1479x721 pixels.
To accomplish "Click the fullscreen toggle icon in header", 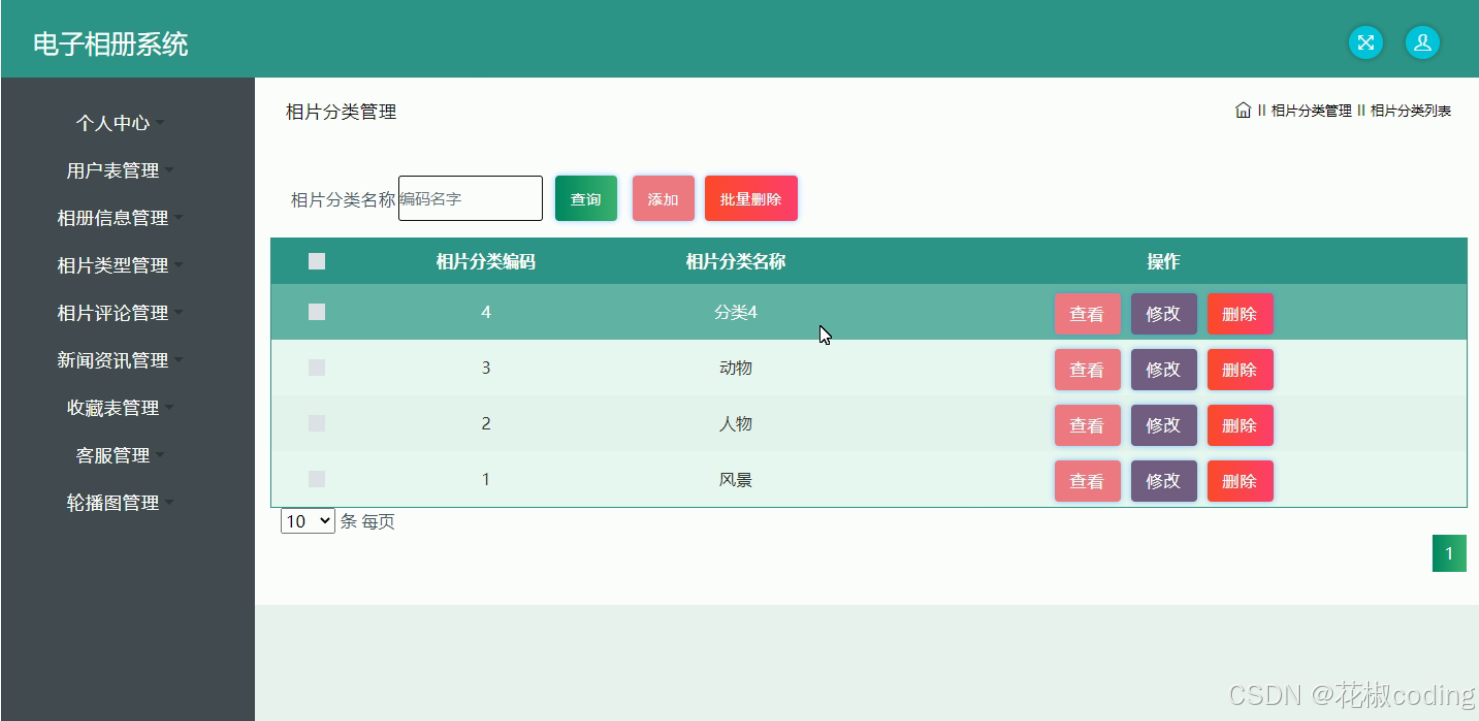I will point(1366,42).
